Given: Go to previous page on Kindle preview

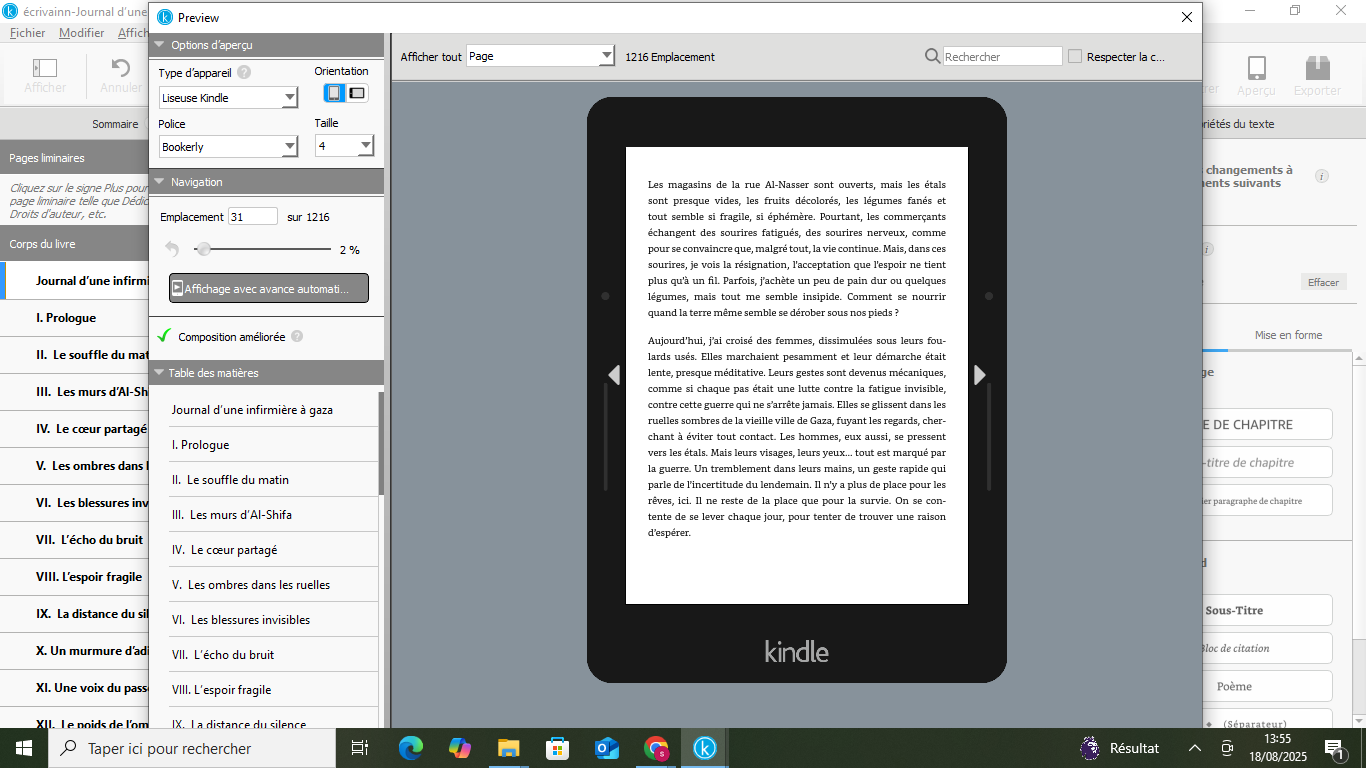Looking at the screenshot, I should coord(614,375).
